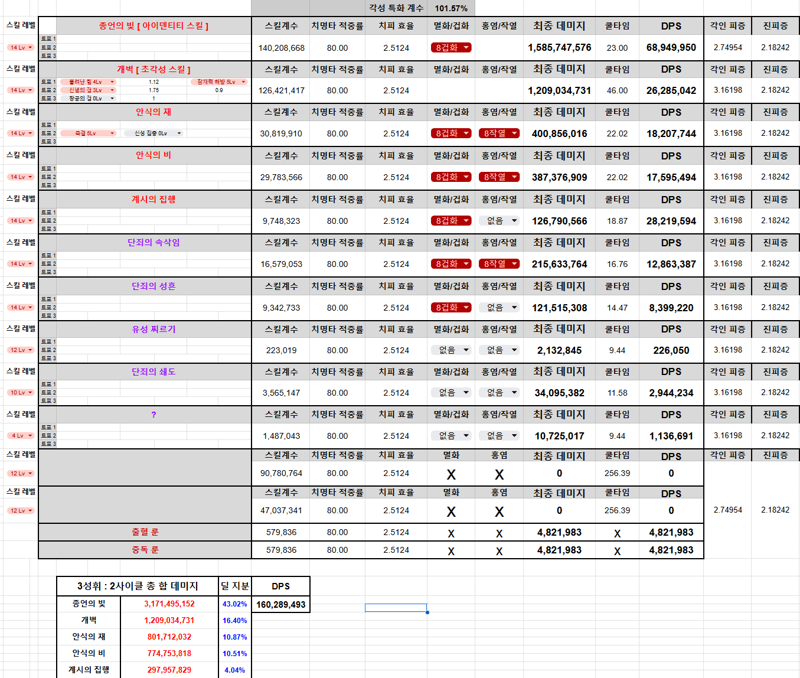Open the 8겁화 dropdown in 안식의 비 row
The height and width of the screenshot is (678, 800).
click(451, 177)
